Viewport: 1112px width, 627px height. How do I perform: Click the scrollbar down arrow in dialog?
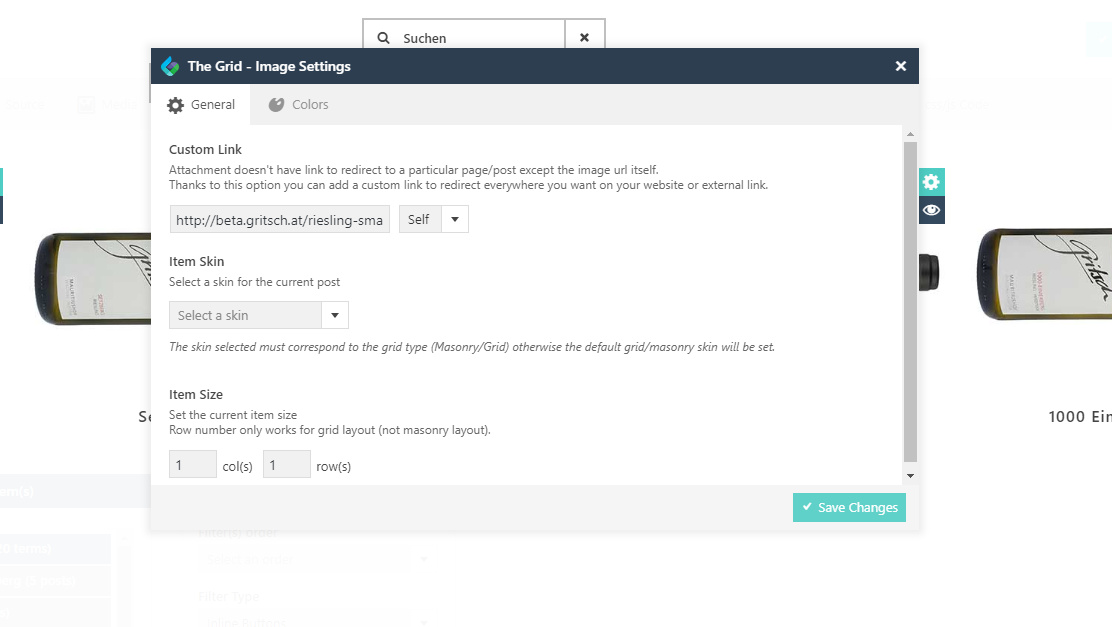910,476
